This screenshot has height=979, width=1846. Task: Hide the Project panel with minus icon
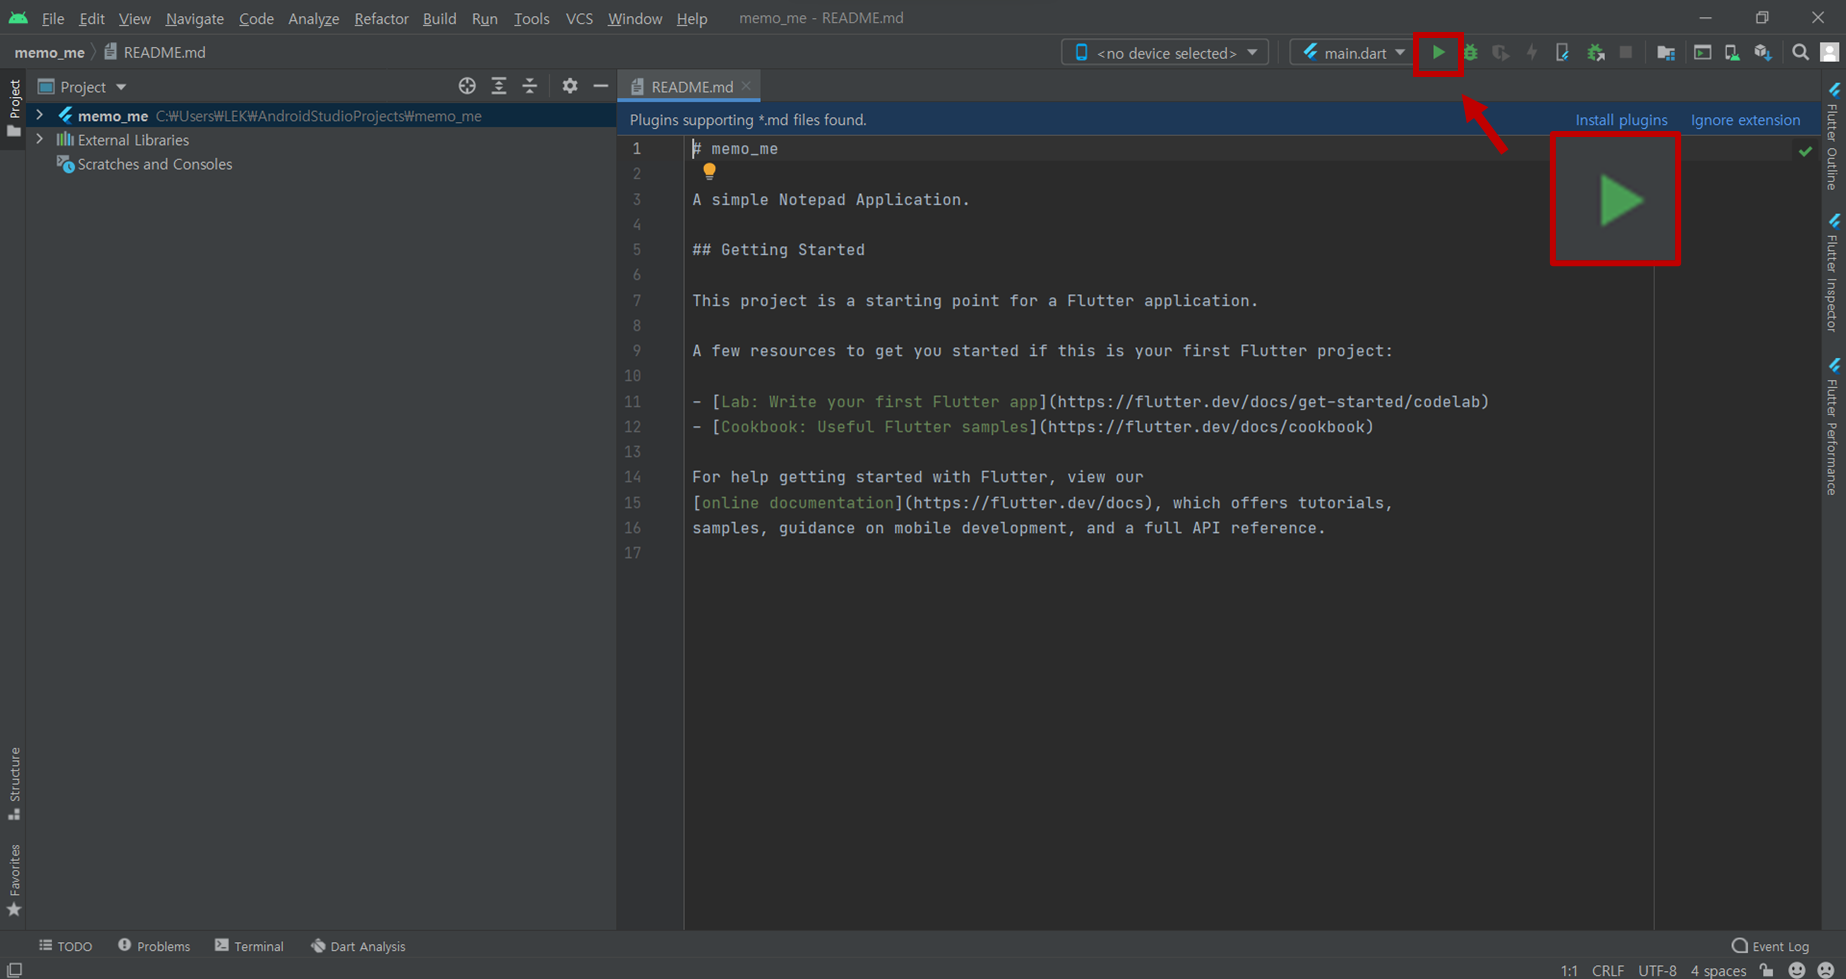600,86
